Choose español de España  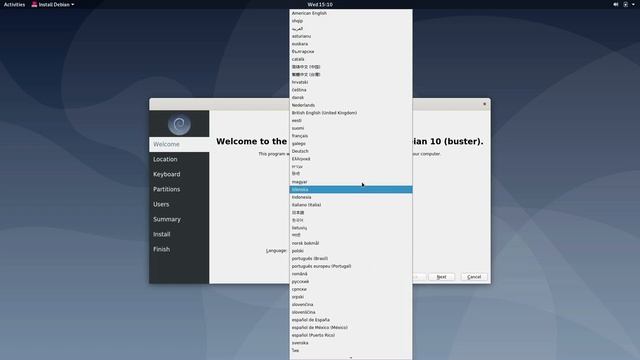tap(351, 320)
